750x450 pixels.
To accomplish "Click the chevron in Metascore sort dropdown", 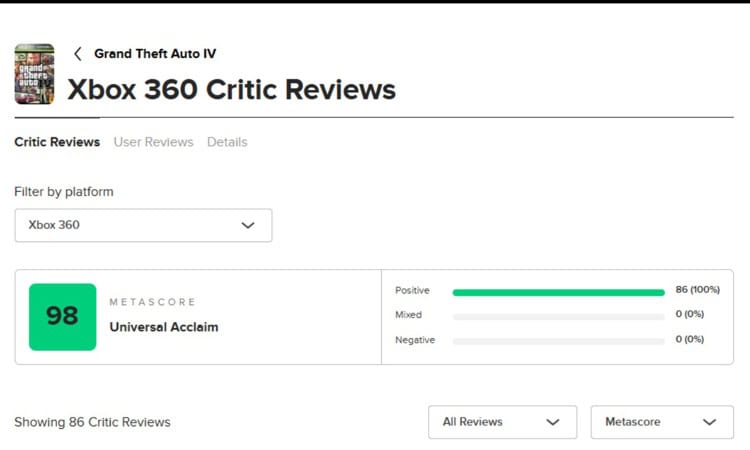I will click(x=709, y=422).
